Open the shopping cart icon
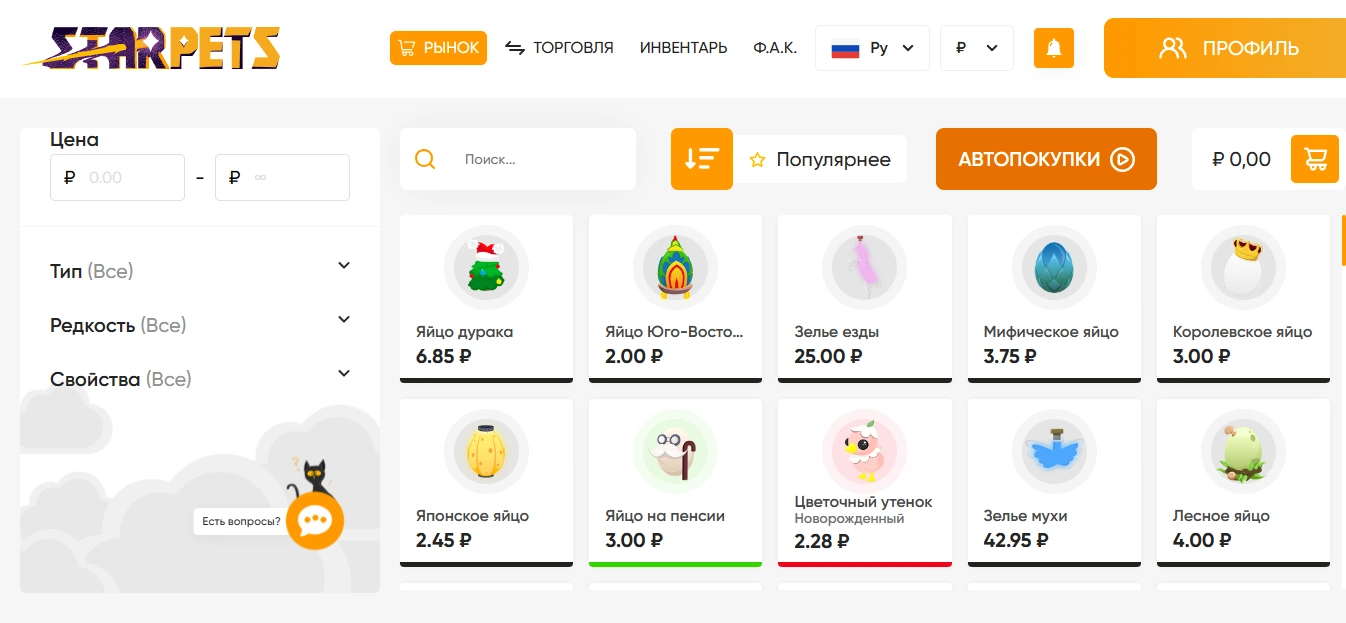The width and height of the screenshot is (1346, 623). coord(1315,159)
